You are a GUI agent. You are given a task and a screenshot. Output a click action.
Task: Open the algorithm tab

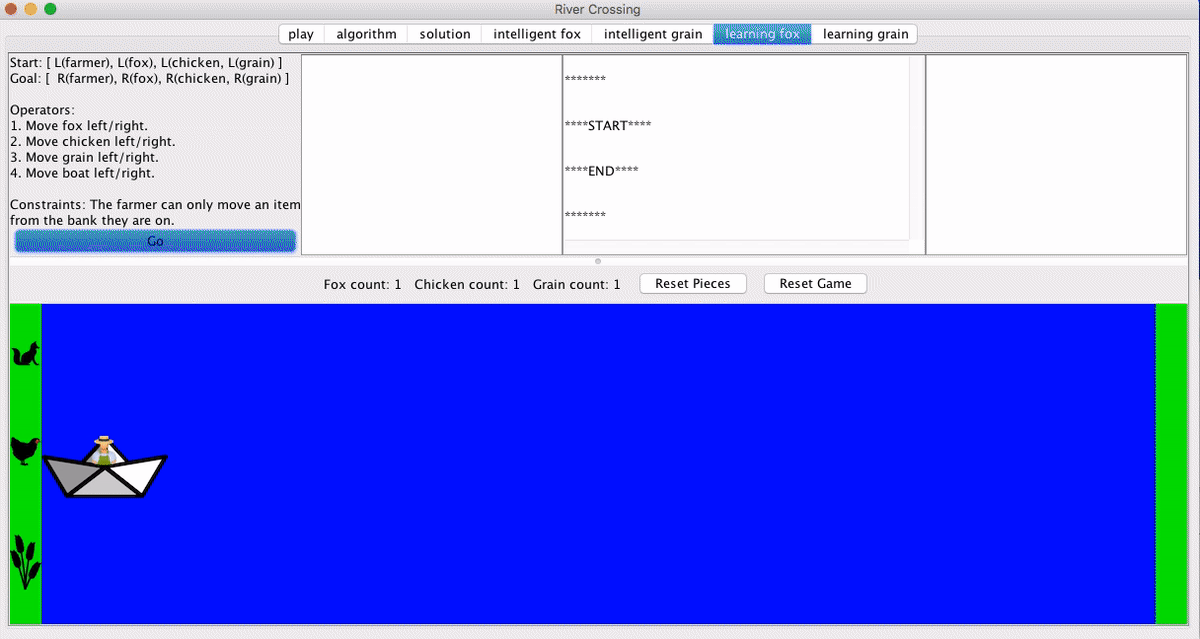[x=366, y=34]
